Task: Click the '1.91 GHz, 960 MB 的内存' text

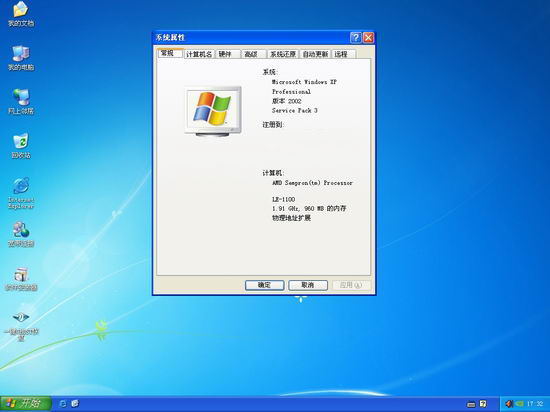Action: [x=309, y=208]
